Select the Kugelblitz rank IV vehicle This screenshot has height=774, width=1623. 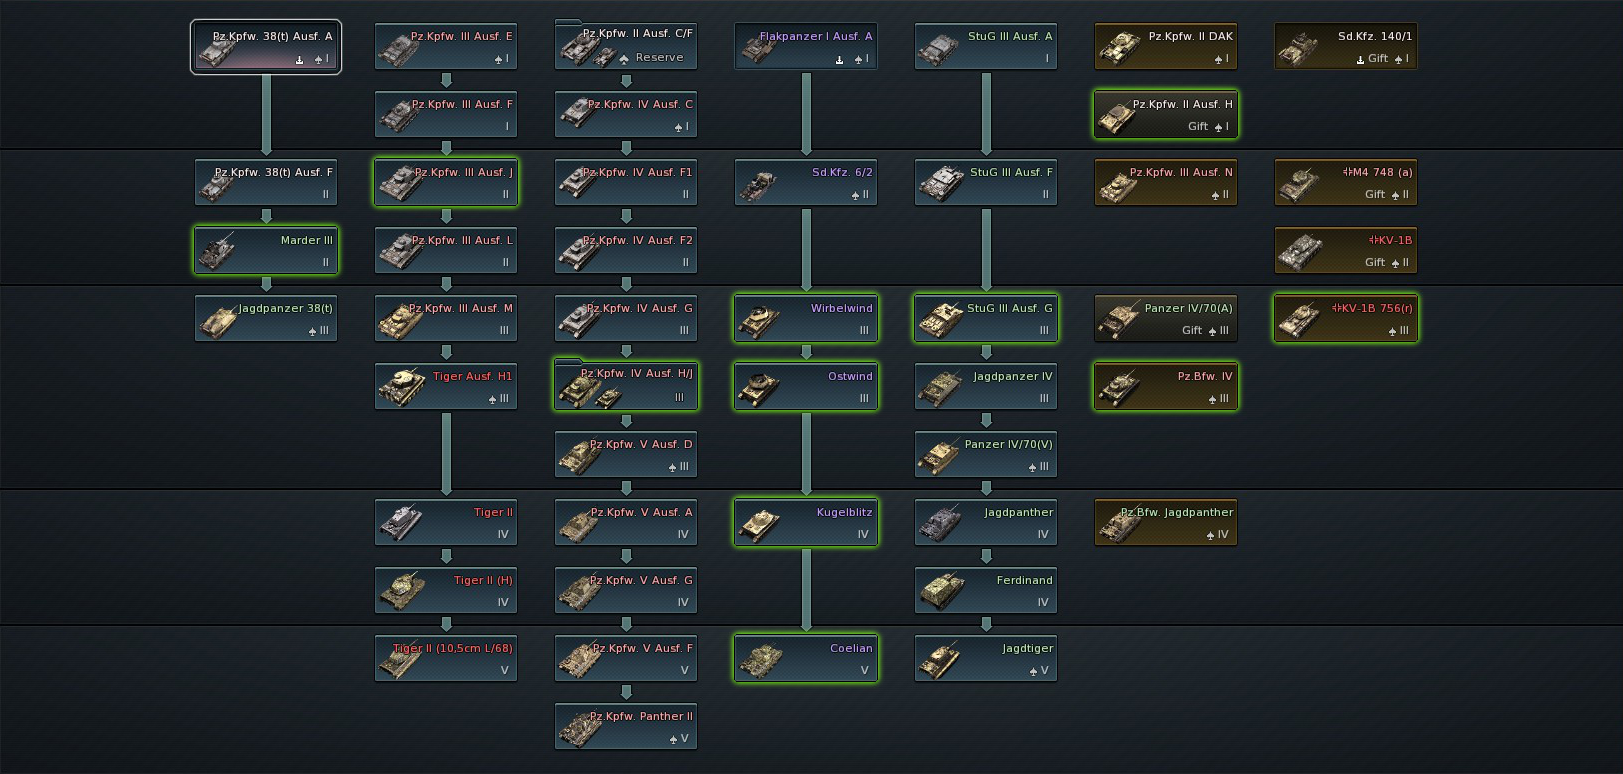coord(806,522)
